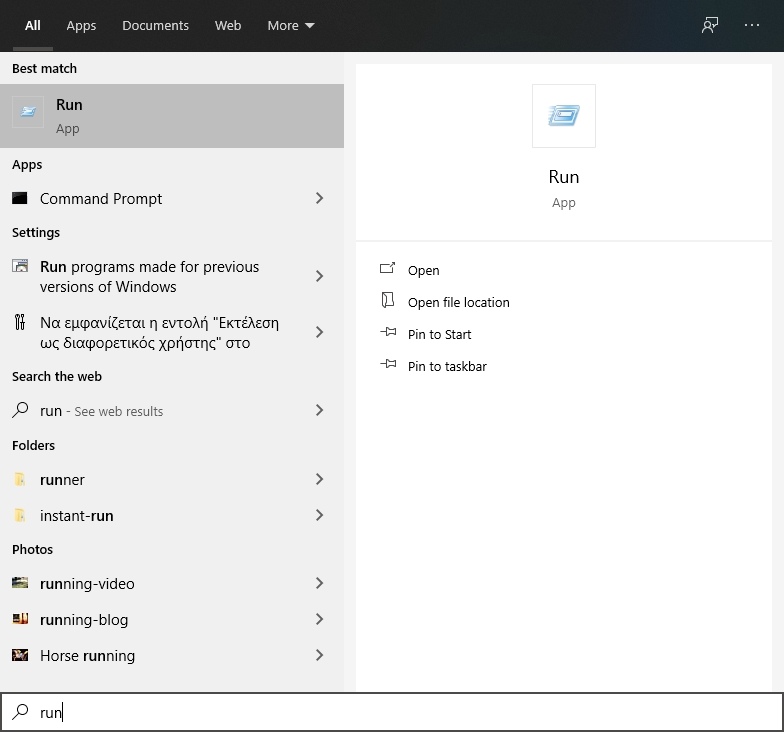Click the Run app icon in best match
Viewport: 784px width, 732px height.
[x=28, y=113]
